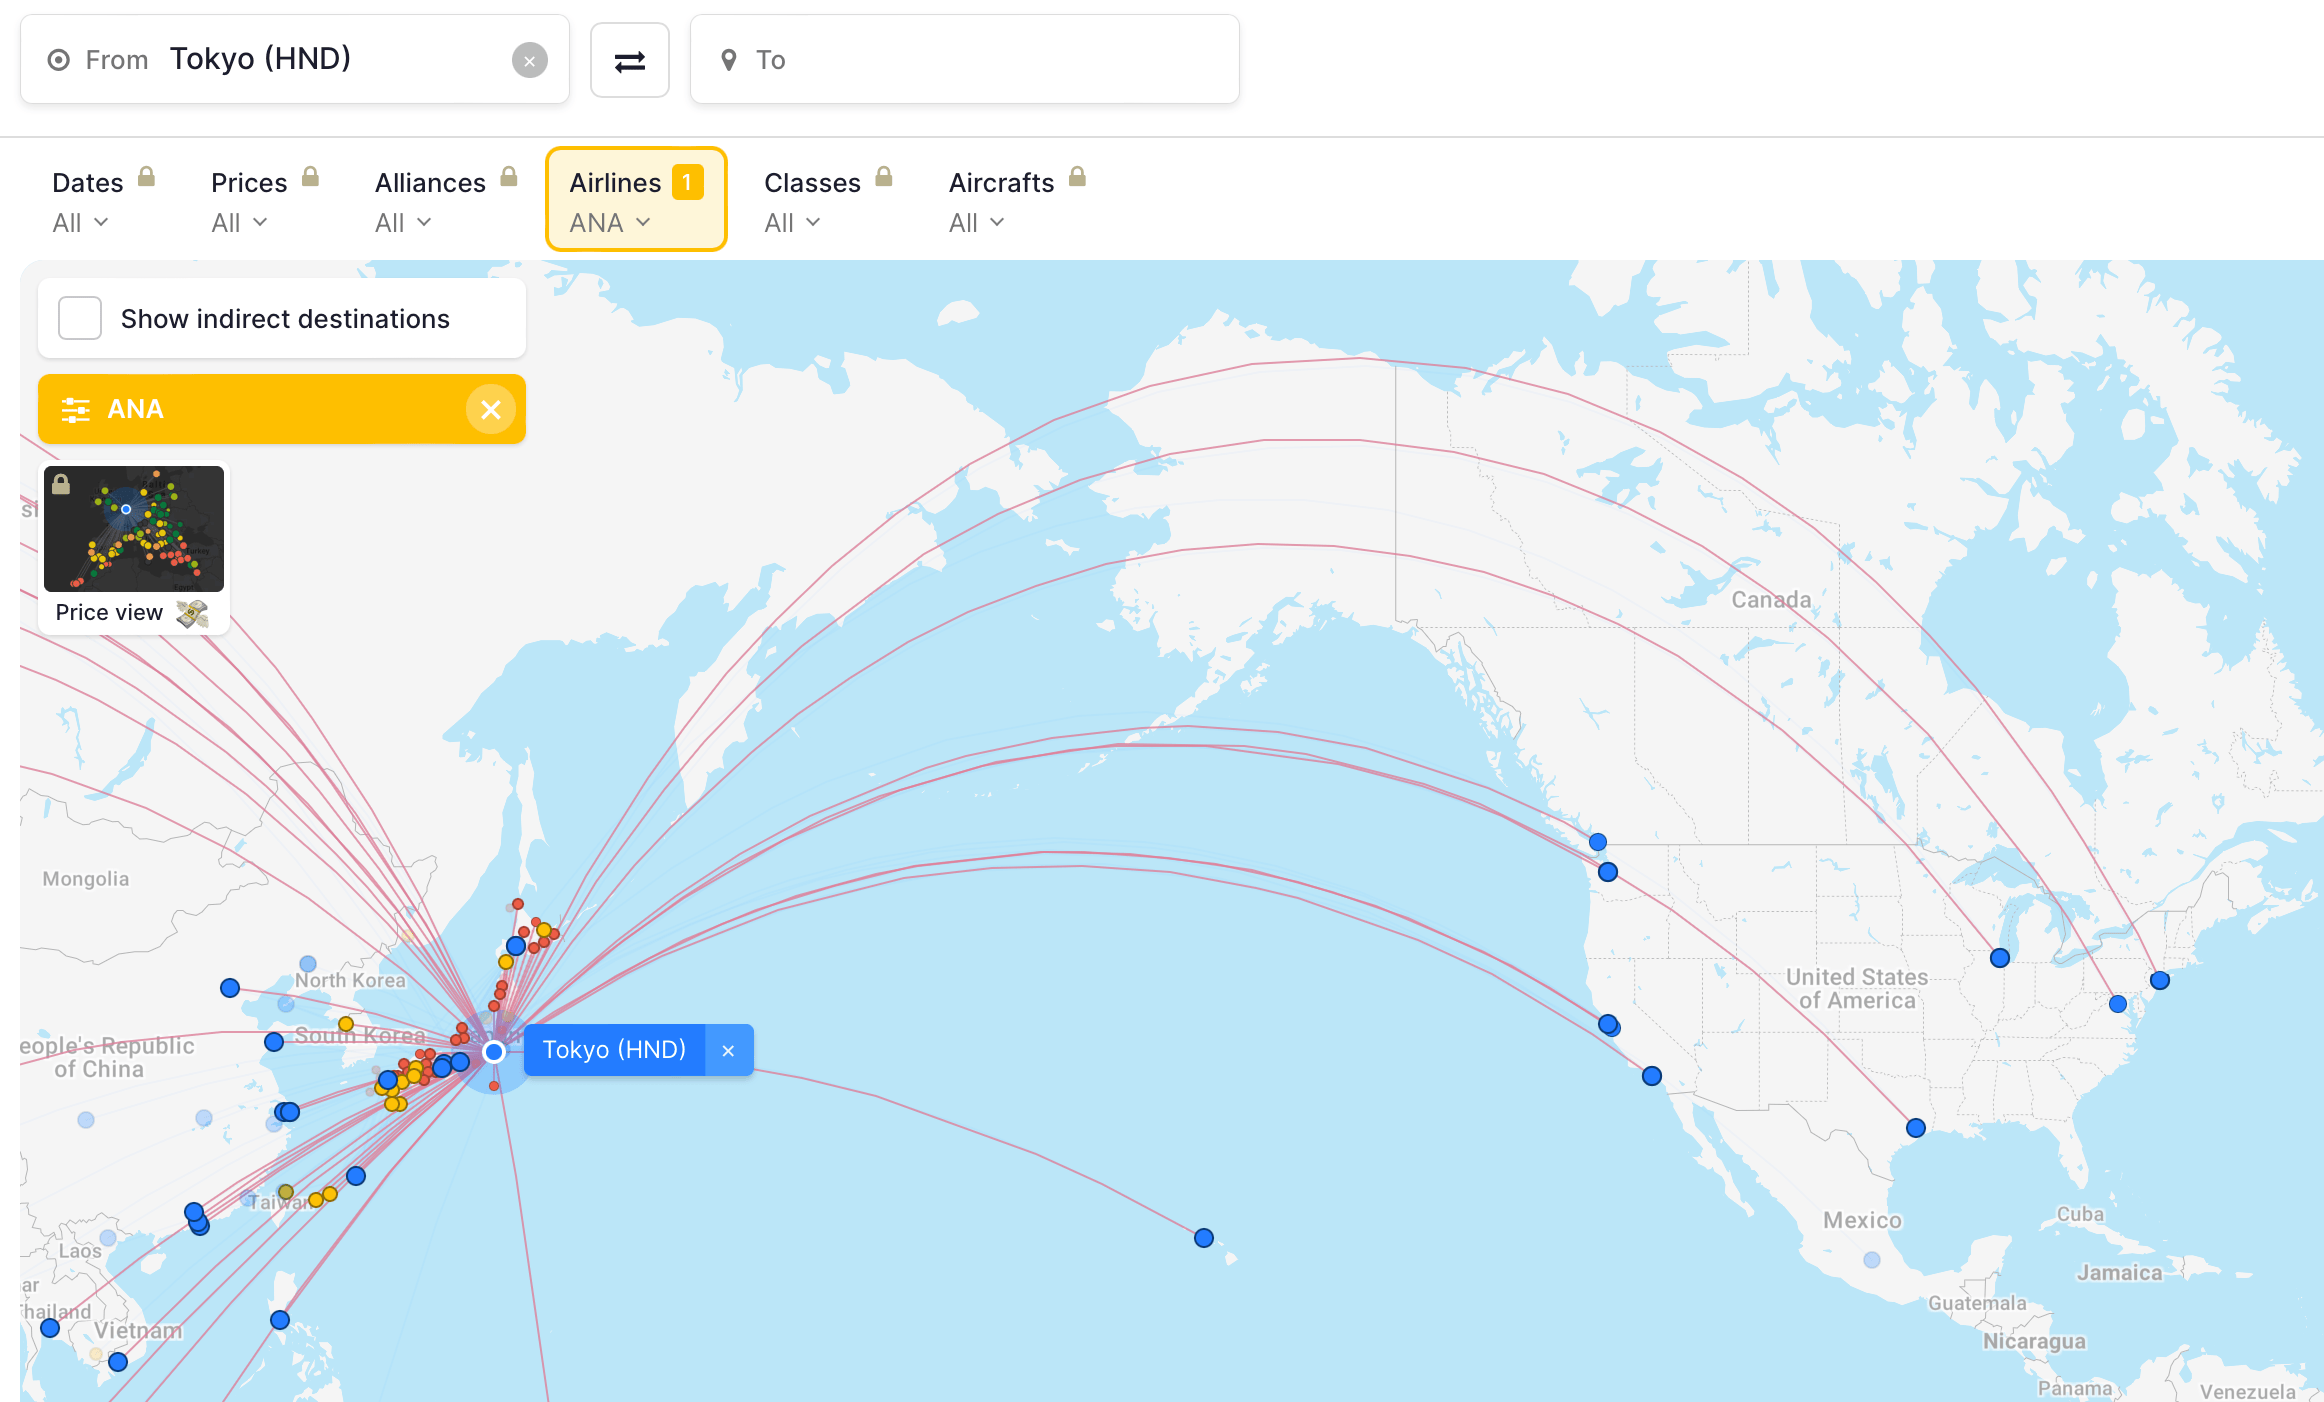Image resolution: width=2324 pixels, height=1402 pixels.
Task: Click the Tokyo (HND) blue map label
Action: [614, 1050]
